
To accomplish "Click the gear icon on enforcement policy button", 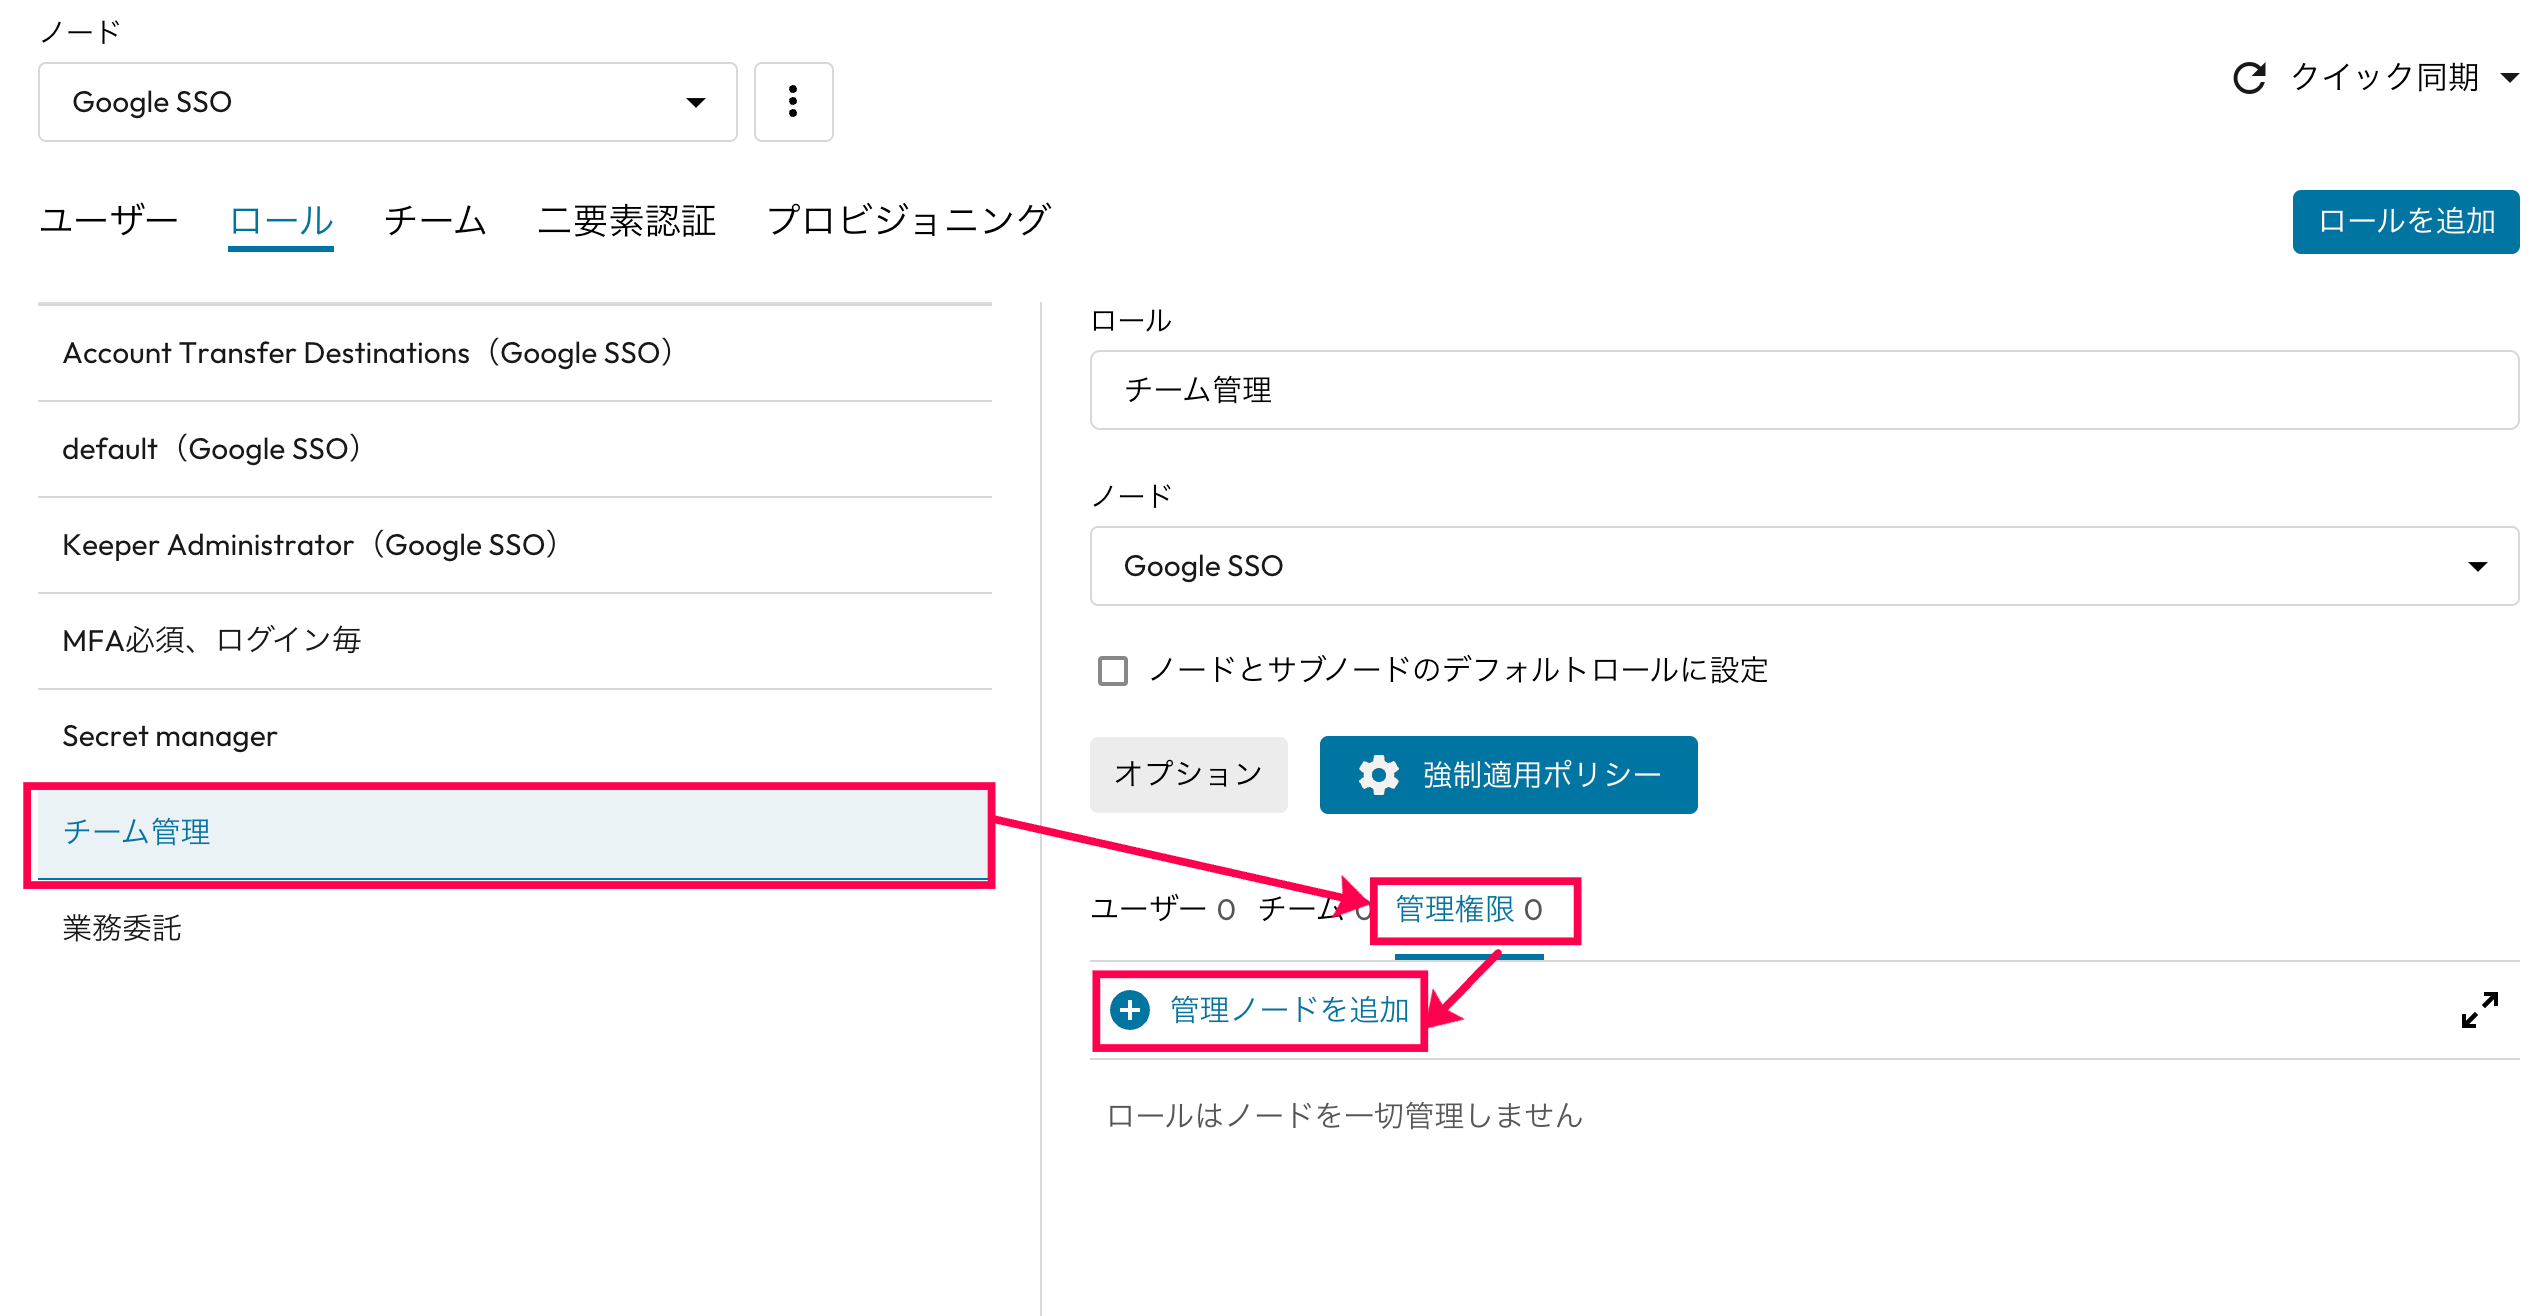I will 1378,775.
